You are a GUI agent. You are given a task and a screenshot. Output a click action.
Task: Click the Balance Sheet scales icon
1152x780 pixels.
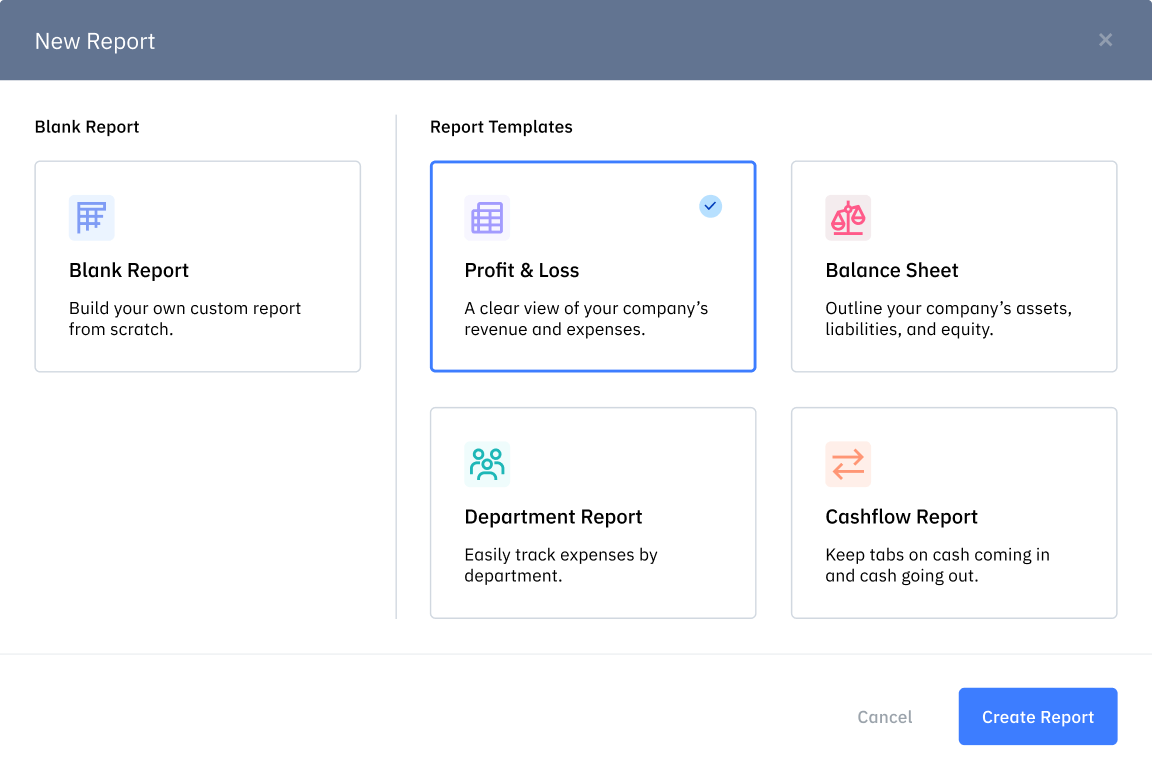point(848,218)
